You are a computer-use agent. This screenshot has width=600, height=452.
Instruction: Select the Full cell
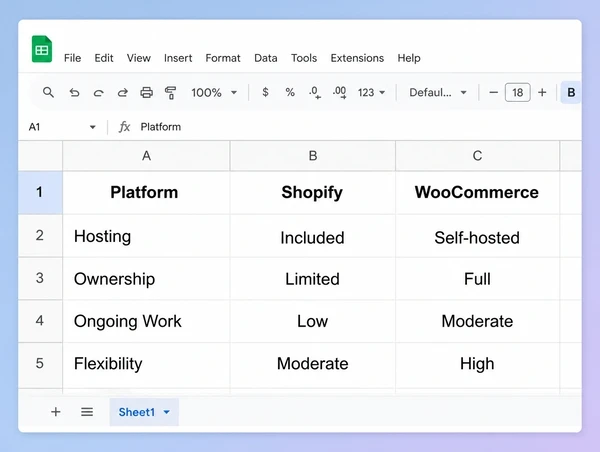coord(477,279)
